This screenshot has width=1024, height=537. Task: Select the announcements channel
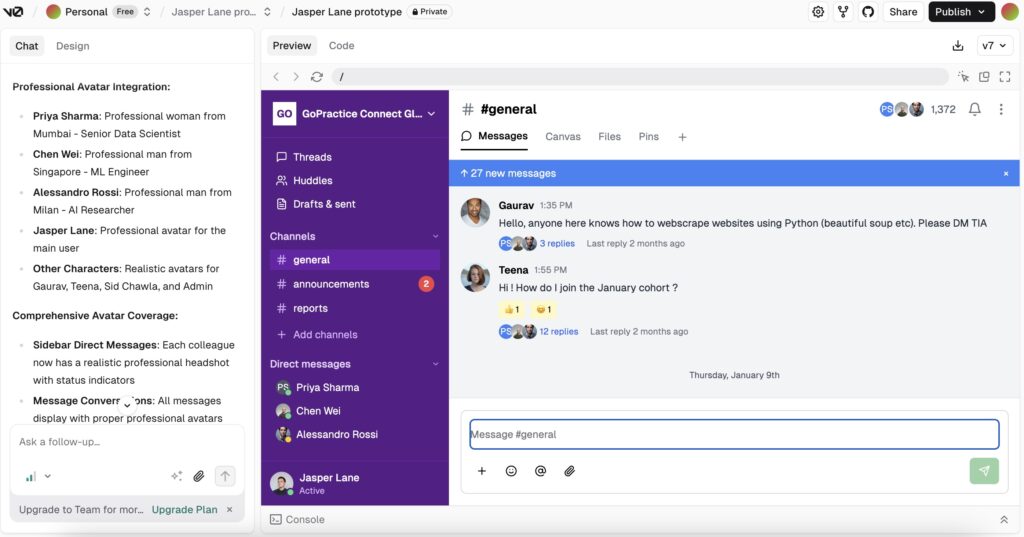tap(355, 284)
